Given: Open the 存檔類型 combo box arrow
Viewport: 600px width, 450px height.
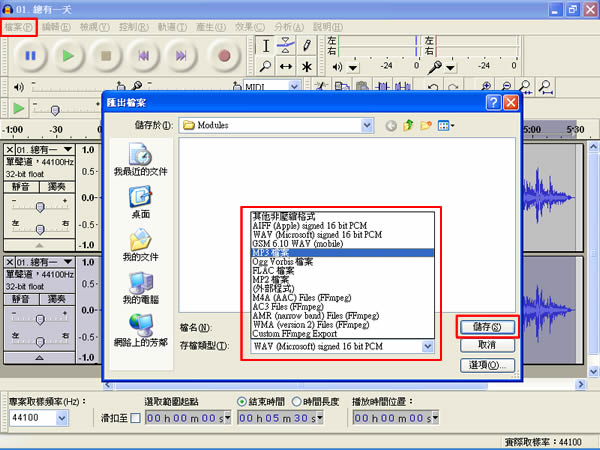Looking at the screenshot, I should coord(427,347).
